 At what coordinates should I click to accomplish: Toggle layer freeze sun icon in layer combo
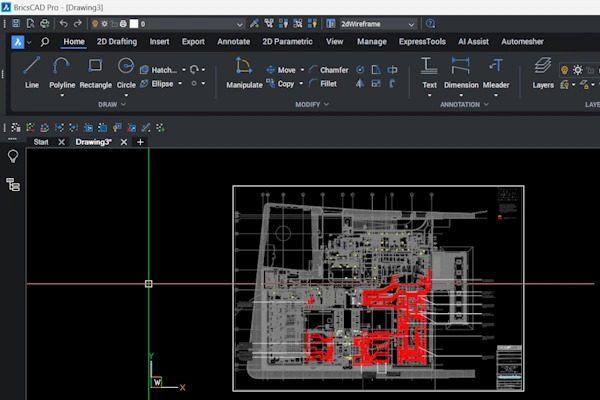pyautogui.click(x=104, y=24)
